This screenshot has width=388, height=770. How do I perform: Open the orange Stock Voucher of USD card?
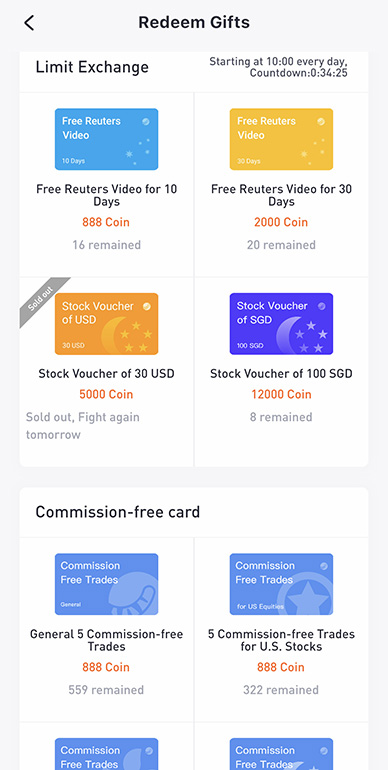tap(107, 324)
